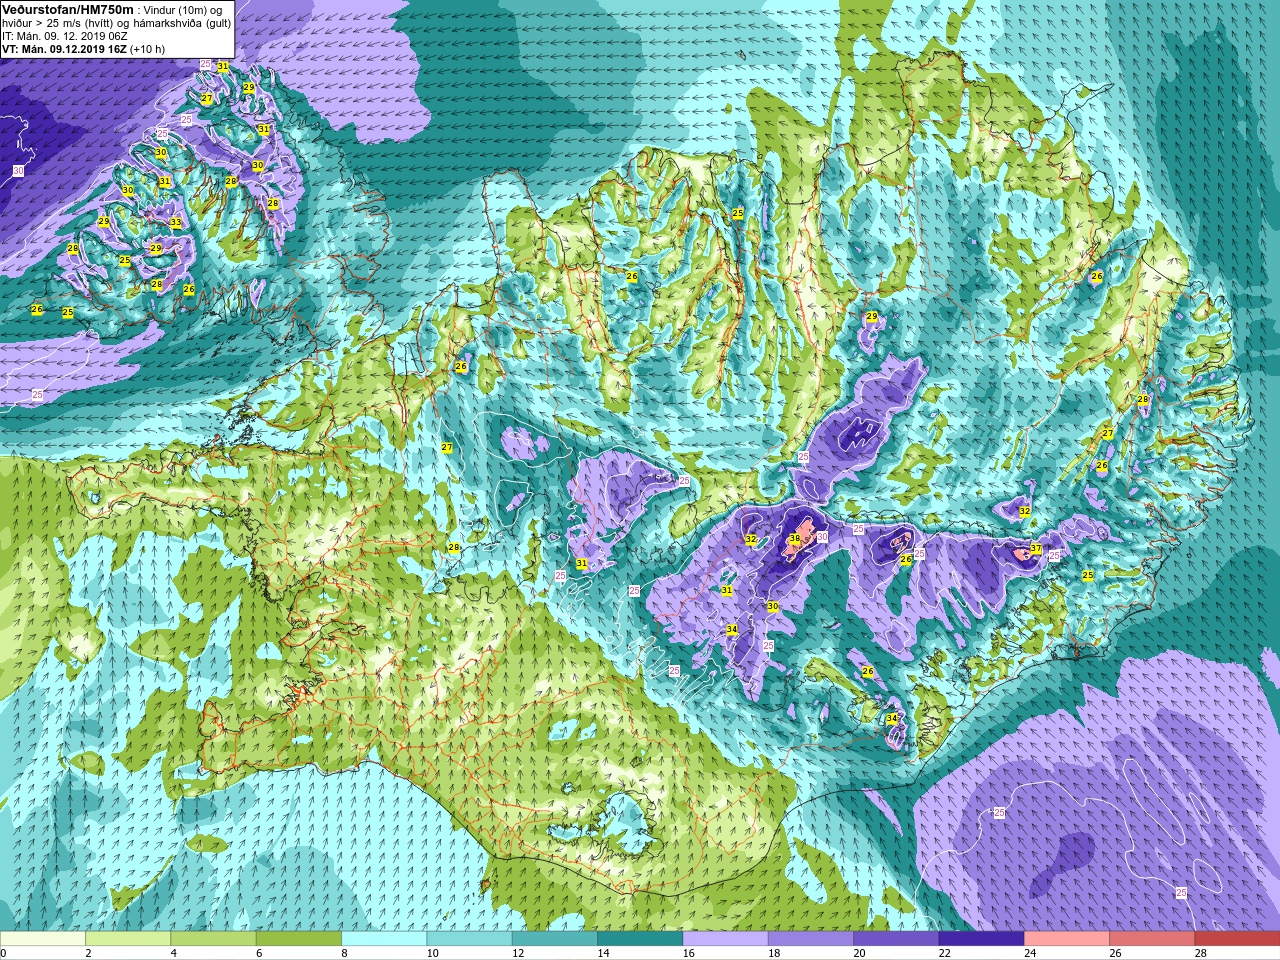The width and height of the screenshot is (1280, 960).
Task: Select the violet 20–22 legend swatch
Action: (x=896, y=939)
